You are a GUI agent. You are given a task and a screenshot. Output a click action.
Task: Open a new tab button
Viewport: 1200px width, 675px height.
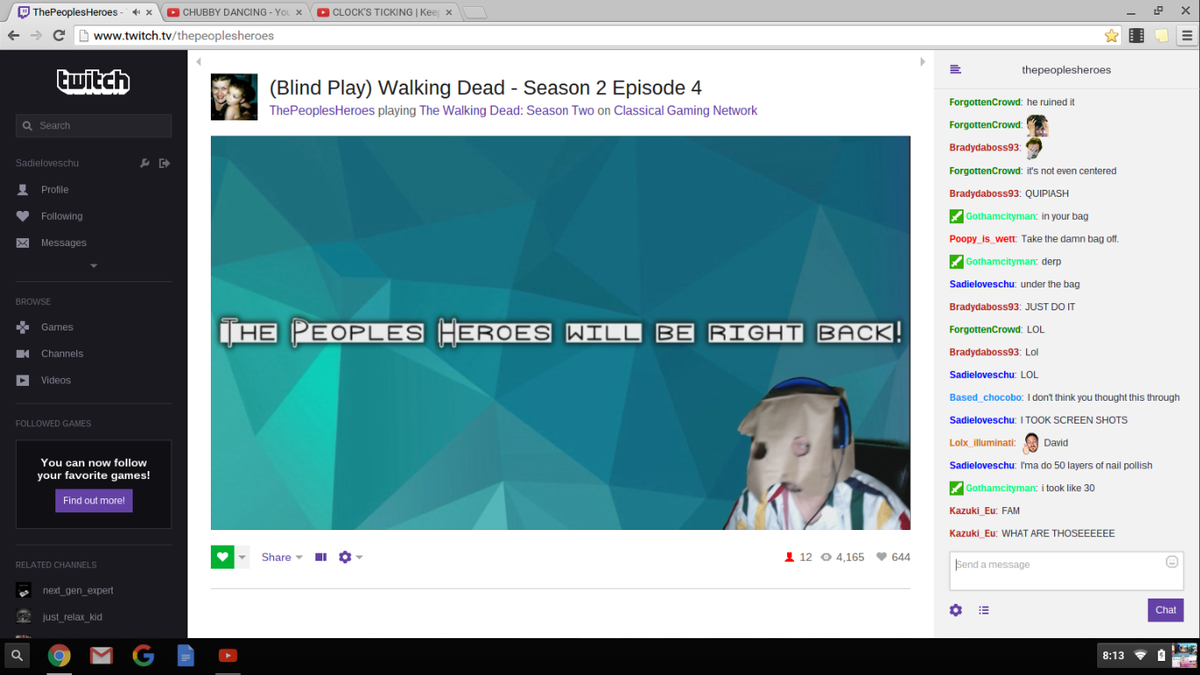point(474,13)
